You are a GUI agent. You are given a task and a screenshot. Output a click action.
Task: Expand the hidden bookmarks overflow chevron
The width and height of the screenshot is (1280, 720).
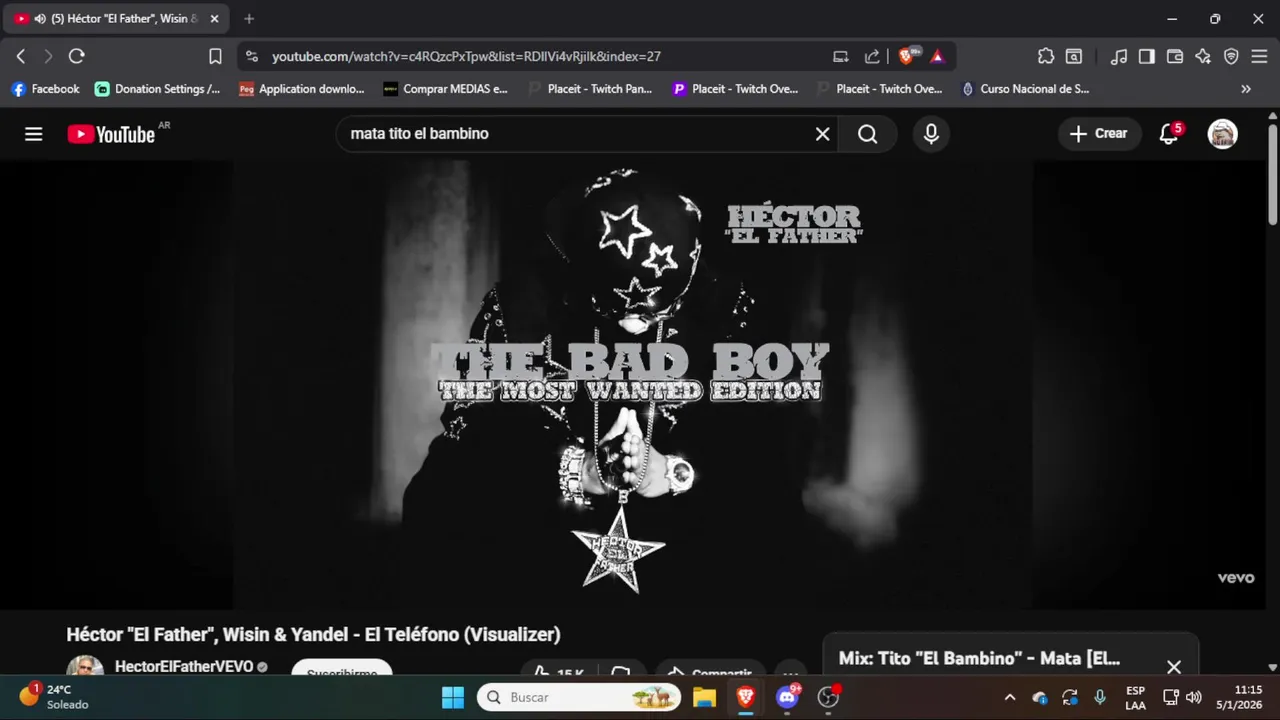pos(1246,89)
